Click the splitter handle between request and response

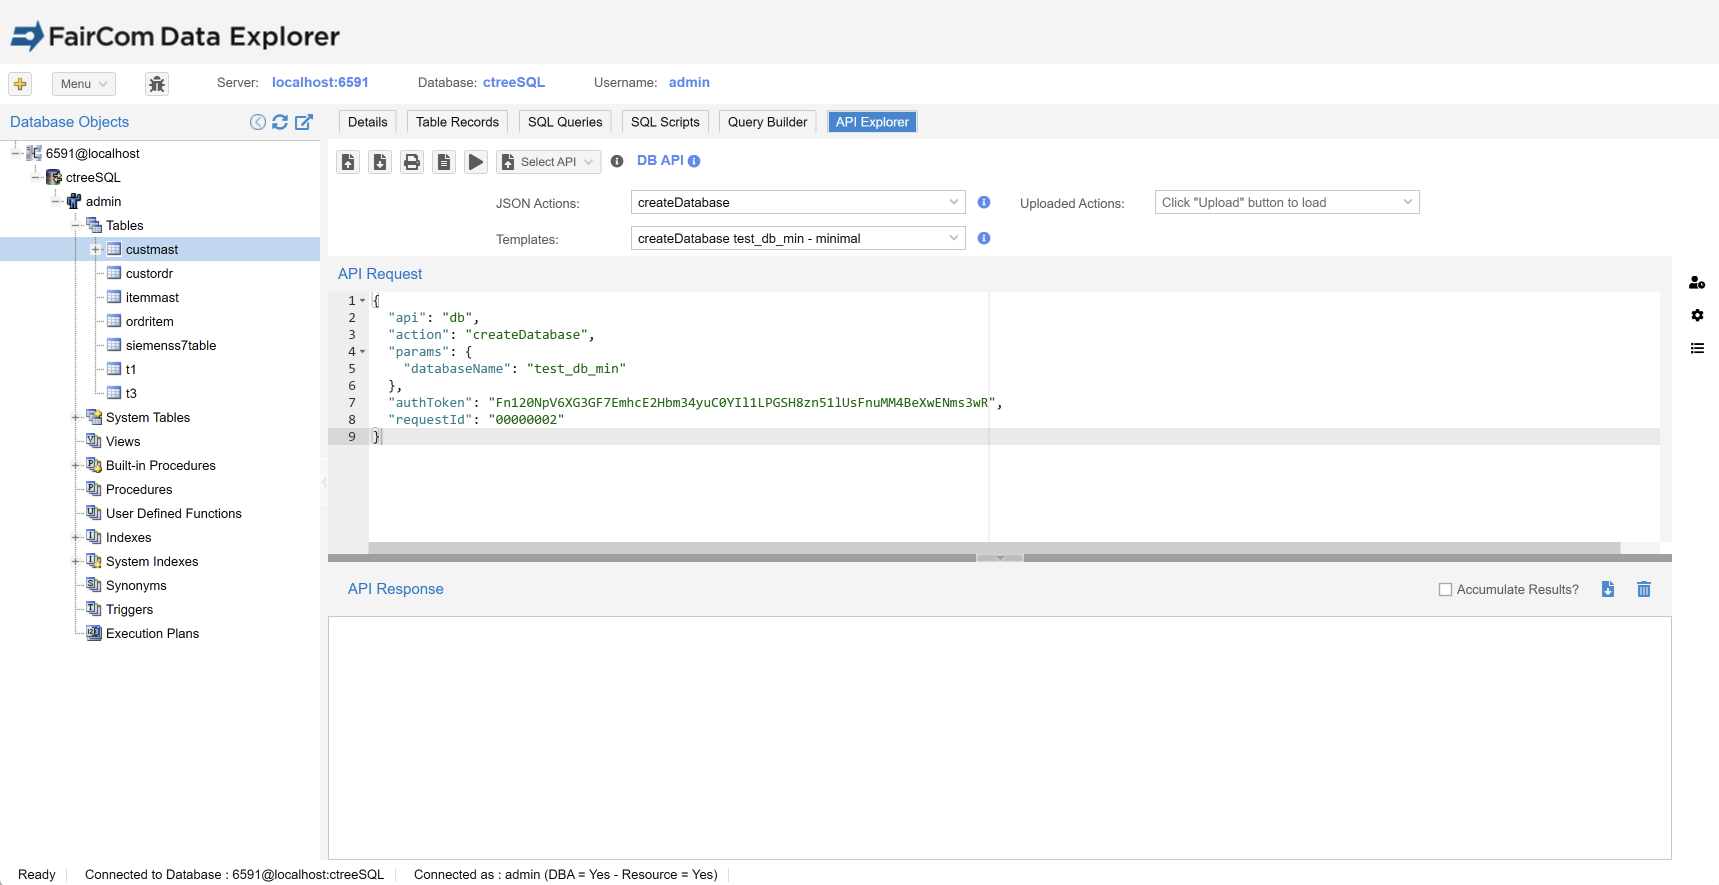(x=1000, y=558)
